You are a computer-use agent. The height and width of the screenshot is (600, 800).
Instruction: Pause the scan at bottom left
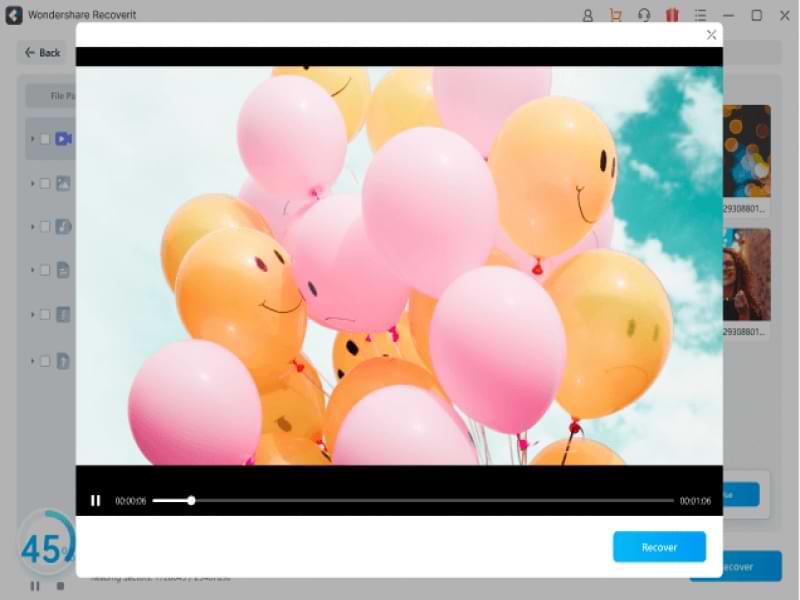[x=35, y=586]
